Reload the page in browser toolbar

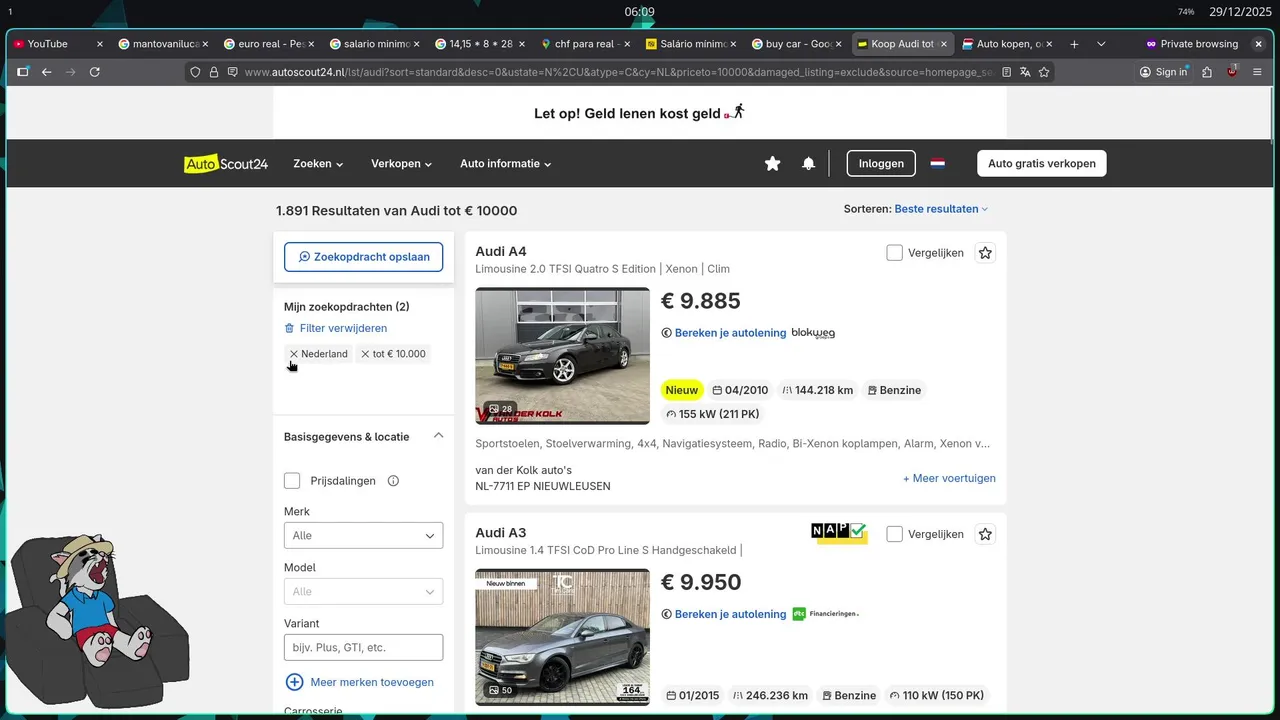pyautogui.click(x=95, y=72)
